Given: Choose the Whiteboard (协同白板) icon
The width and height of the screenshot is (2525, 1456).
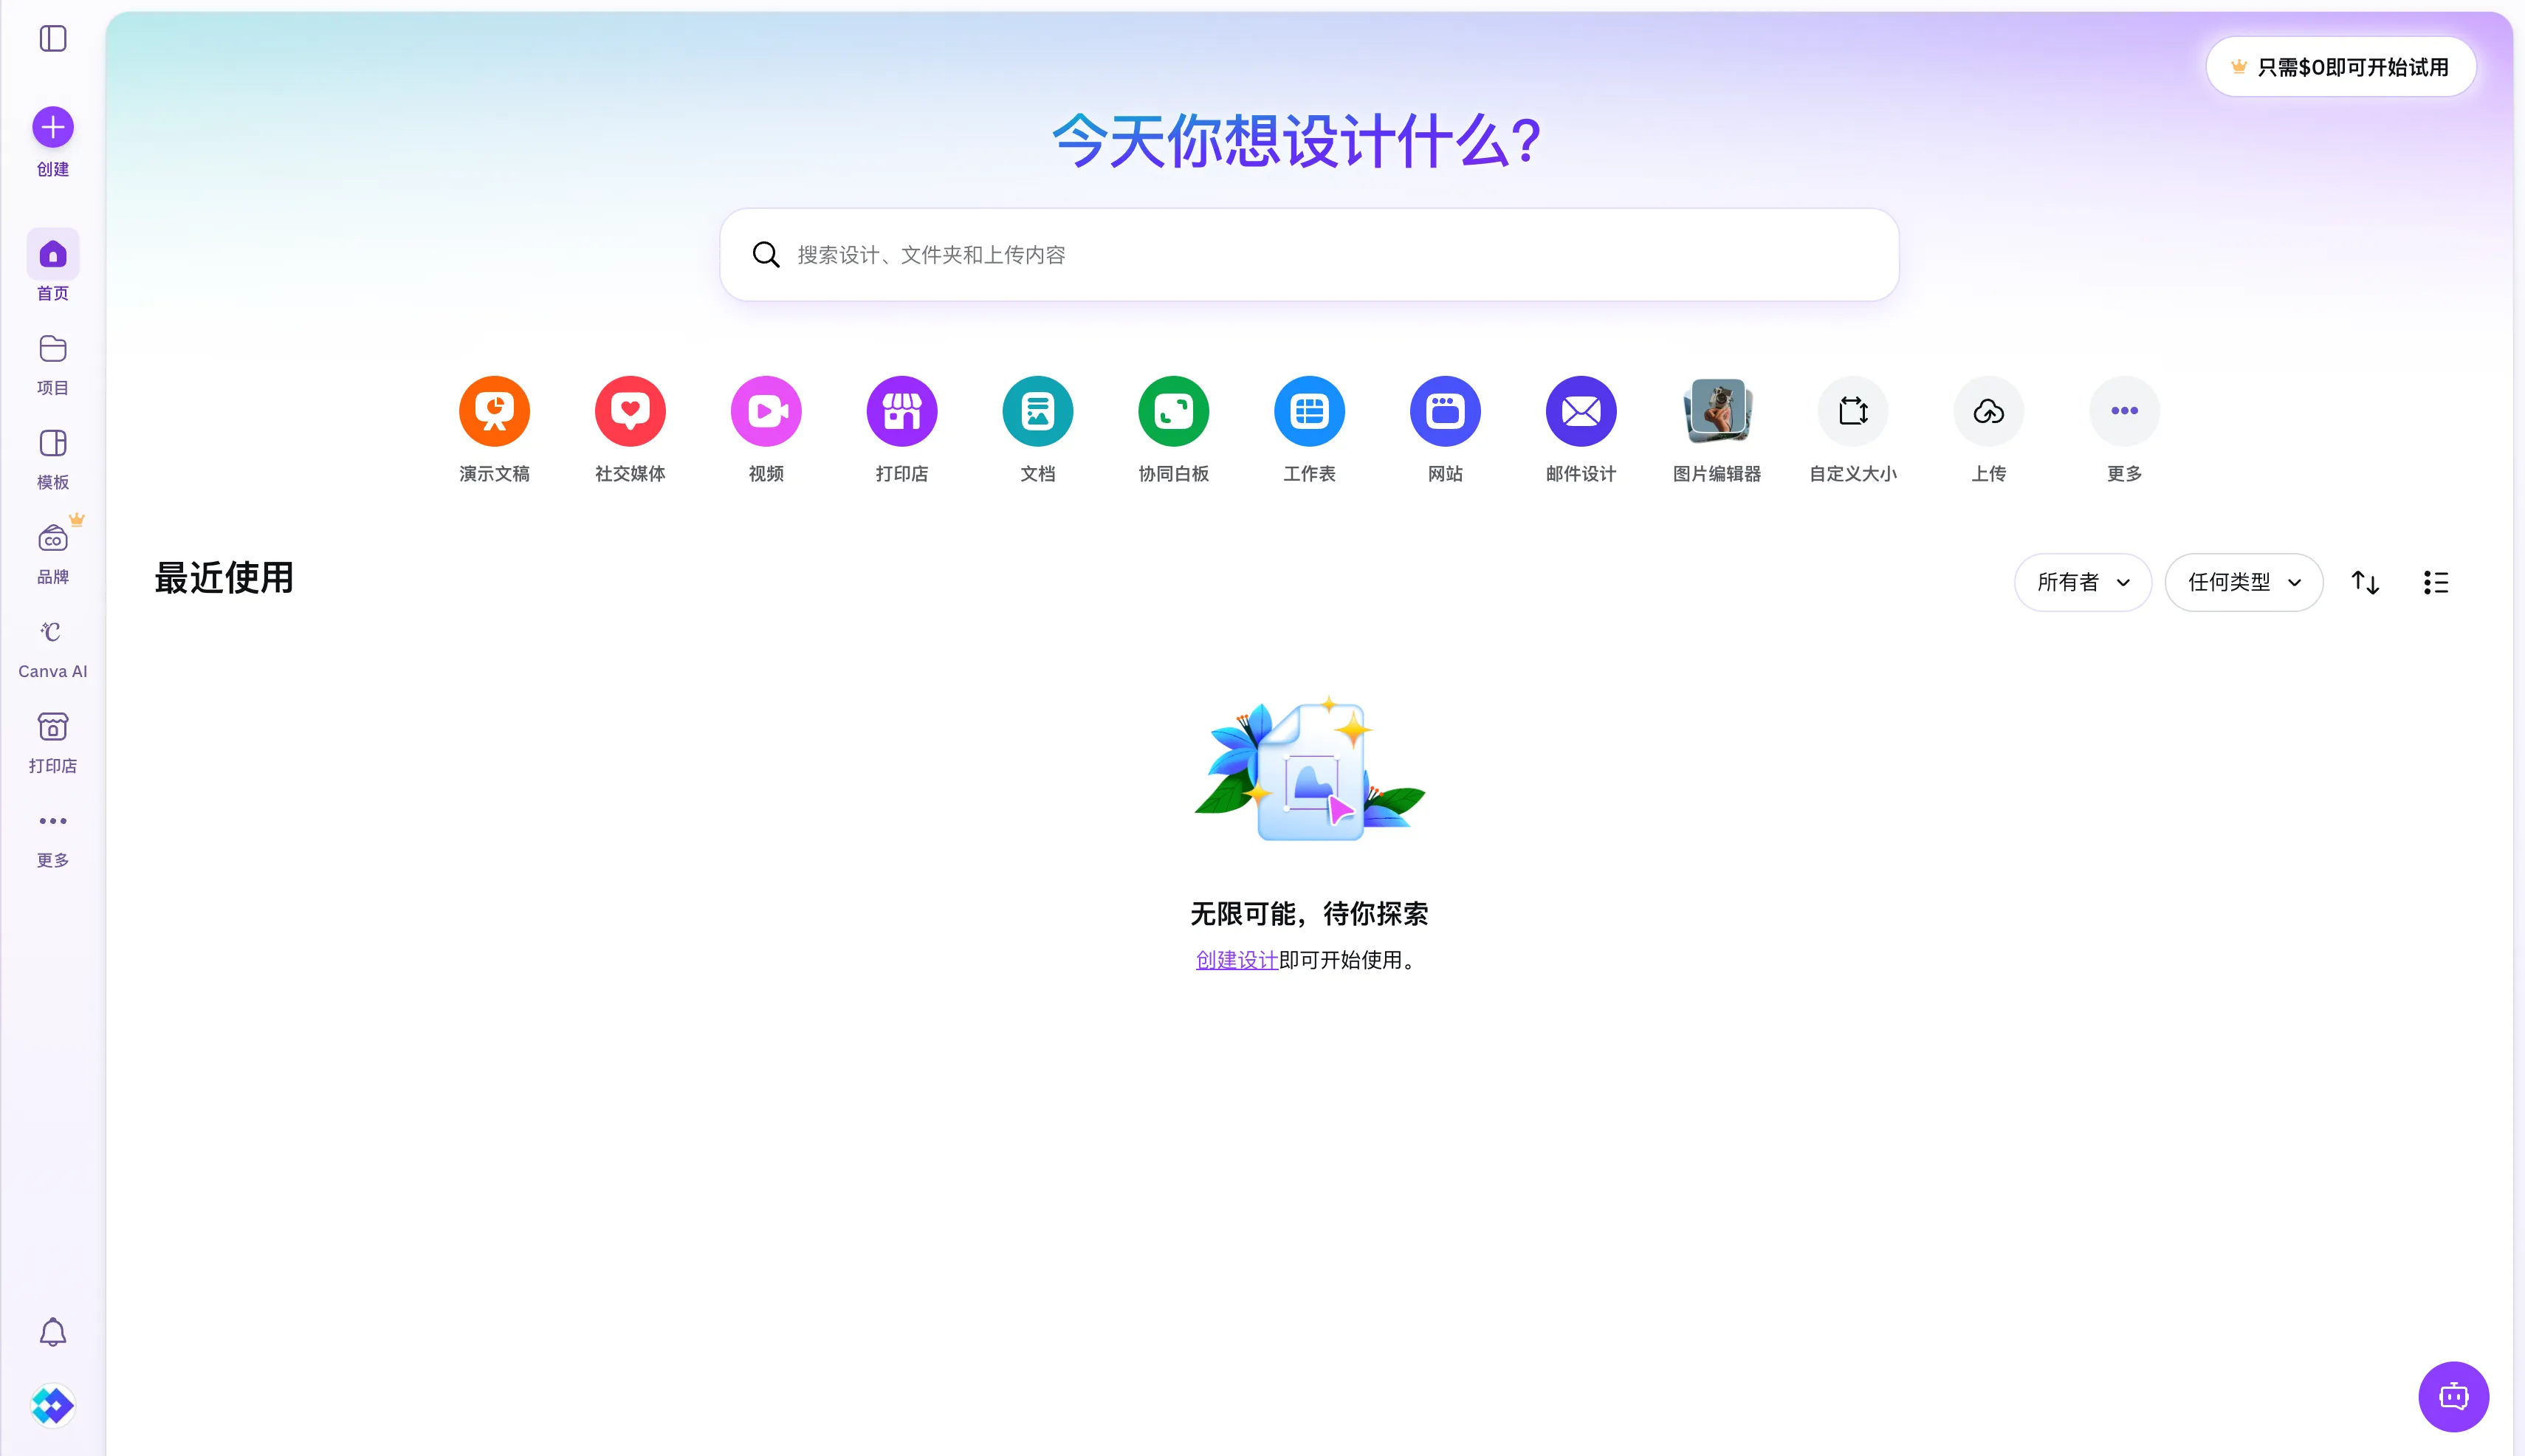Looking at the screenshot, I should [x=1173, y=411].
